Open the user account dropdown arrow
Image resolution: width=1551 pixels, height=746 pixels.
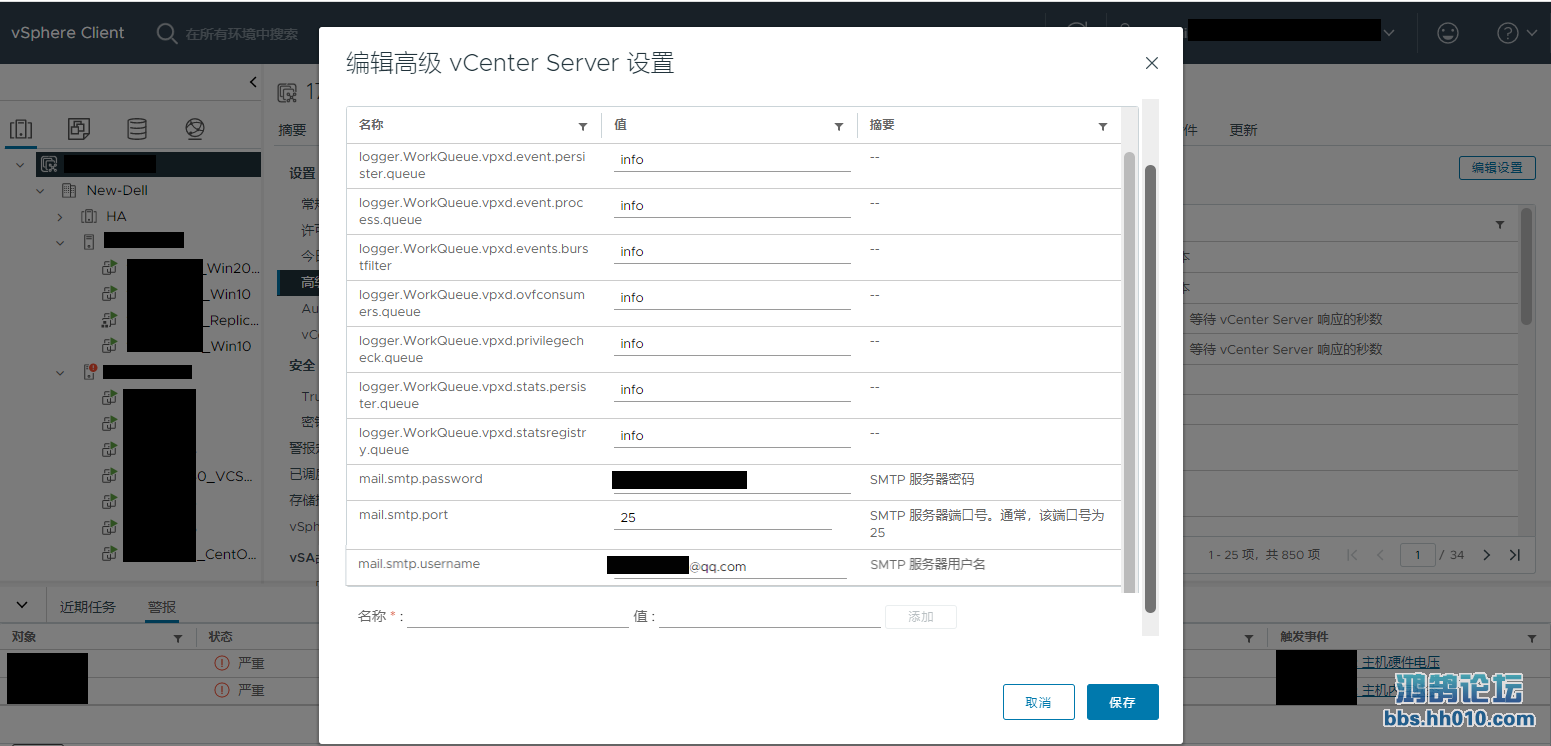click(1389, 33)
